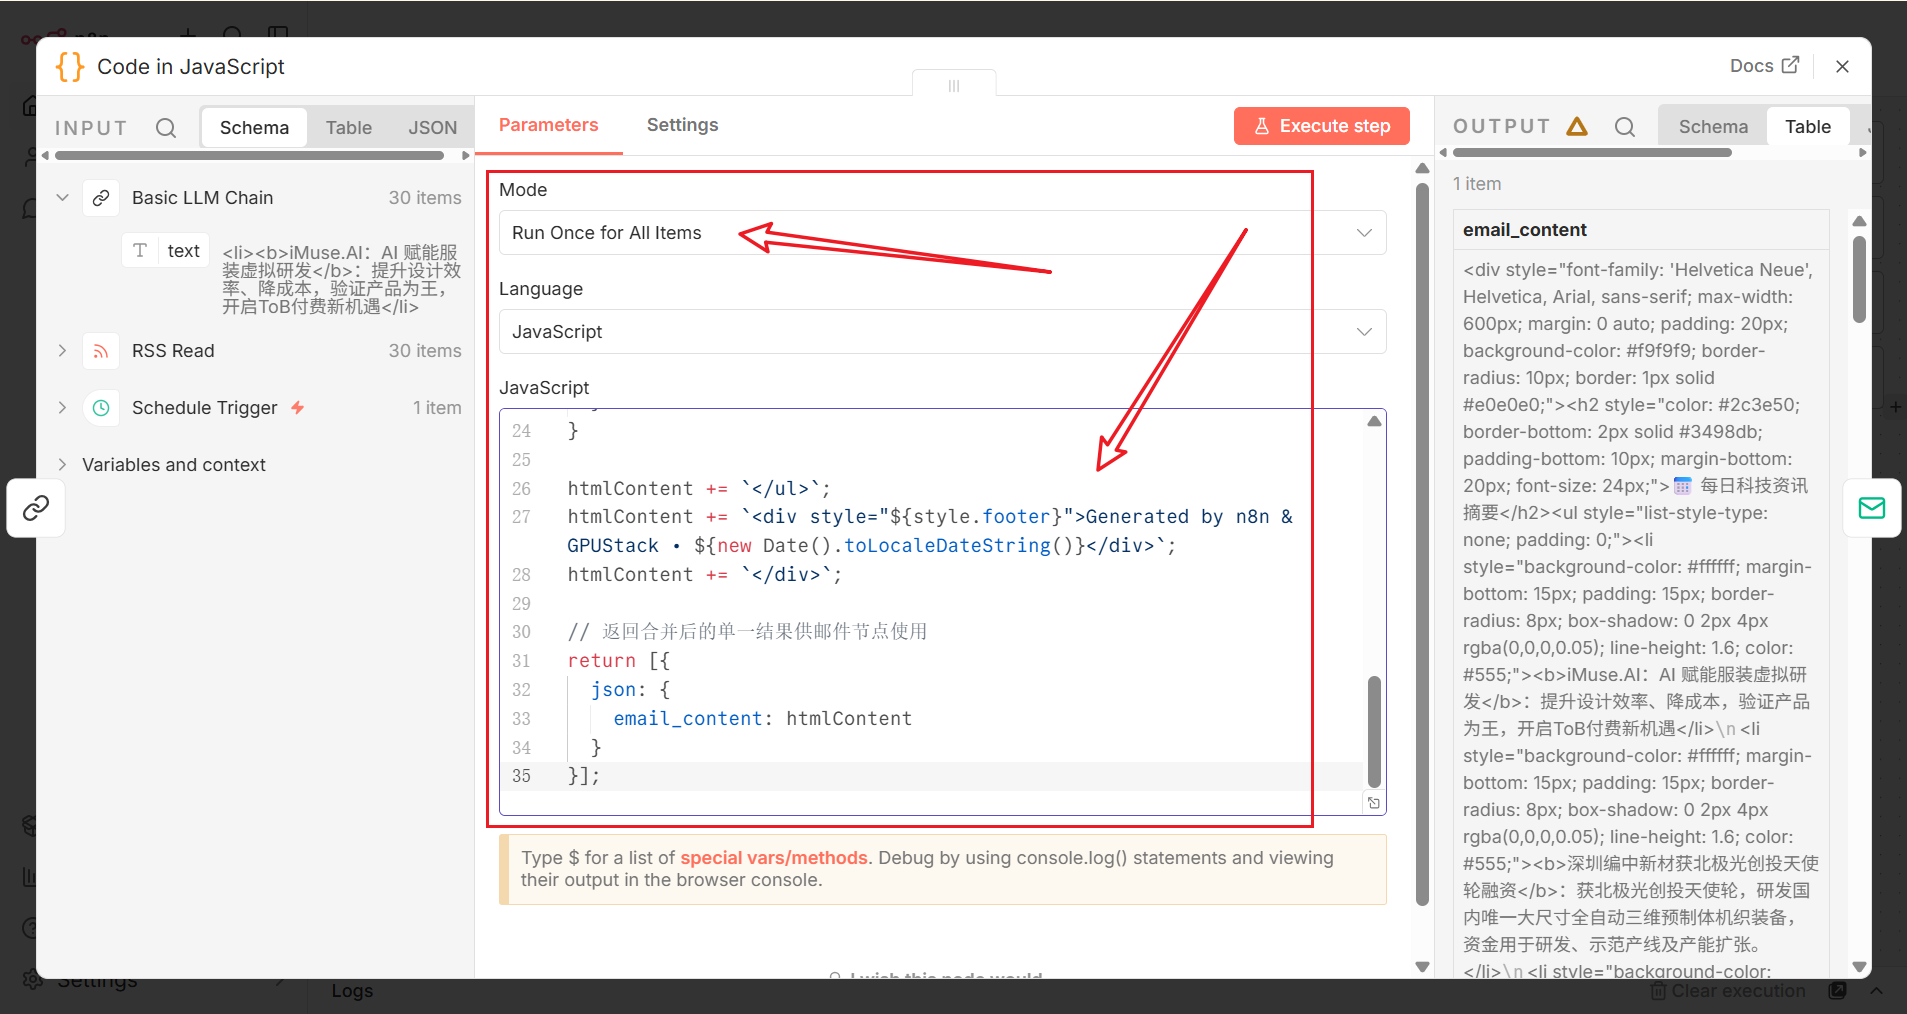Image resolution: width=1907 pixels, height=1014 pixels.
Task: Click the search icon in INPUT panel
Action: click(x=166, y=128)
